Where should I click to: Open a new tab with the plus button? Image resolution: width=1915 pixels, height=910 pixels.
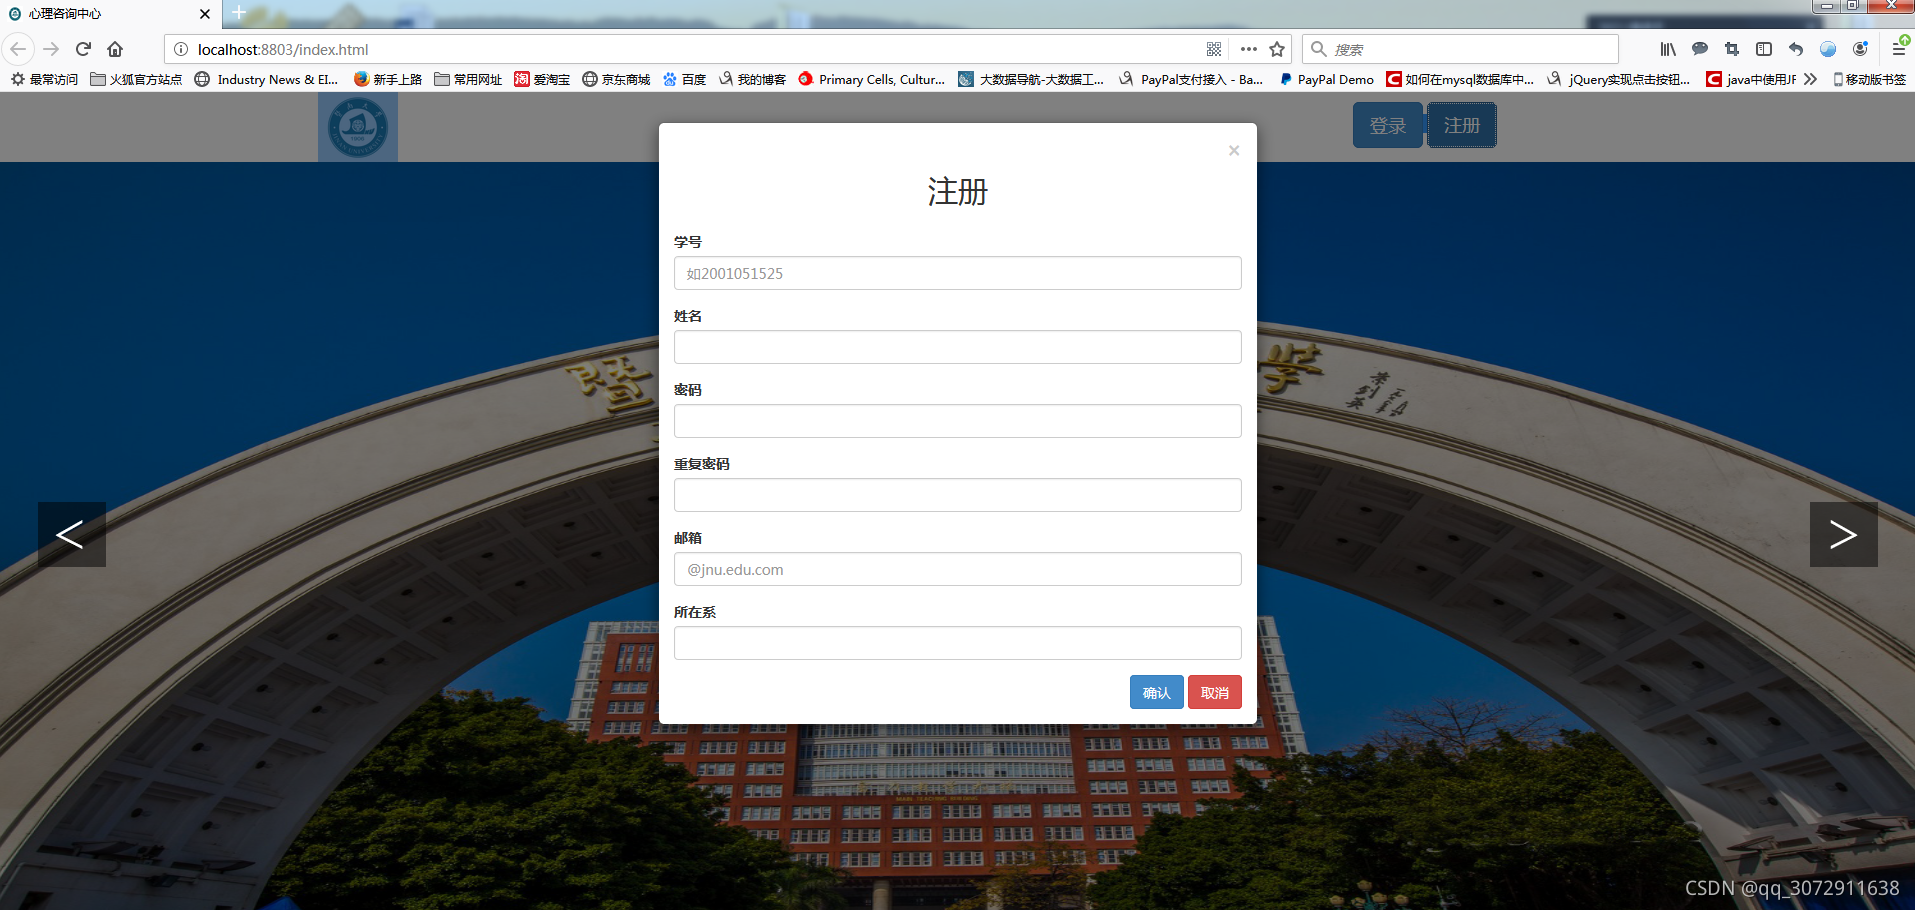[239, 13]
